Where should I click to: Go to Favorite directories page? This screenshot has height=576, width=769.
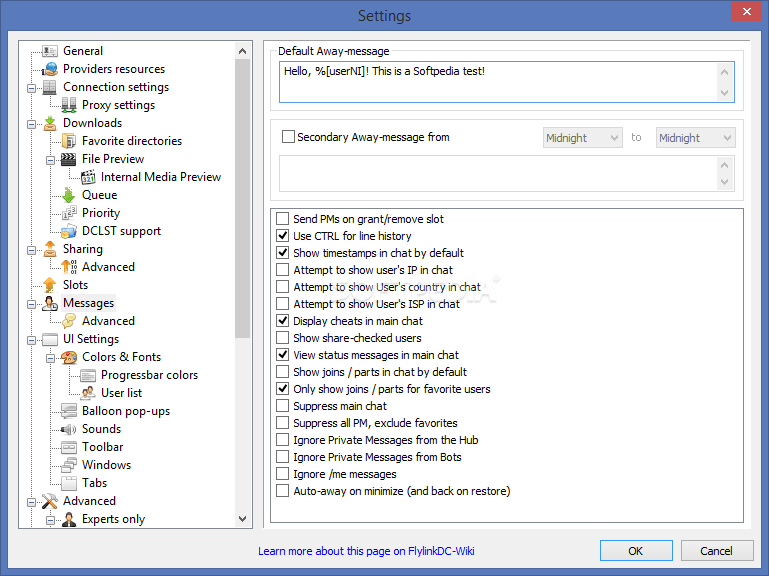point(132,141)
